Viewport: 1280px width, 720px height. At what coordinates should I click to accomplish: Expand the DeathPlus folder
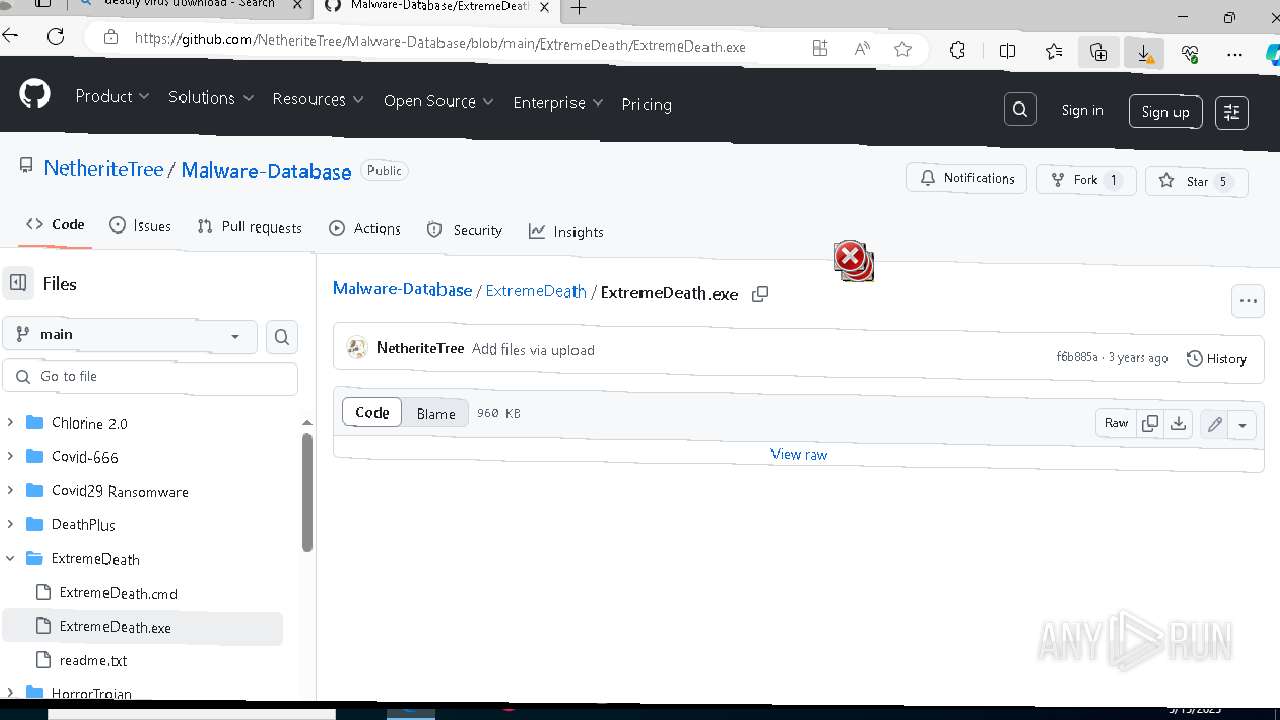point(10,524)
